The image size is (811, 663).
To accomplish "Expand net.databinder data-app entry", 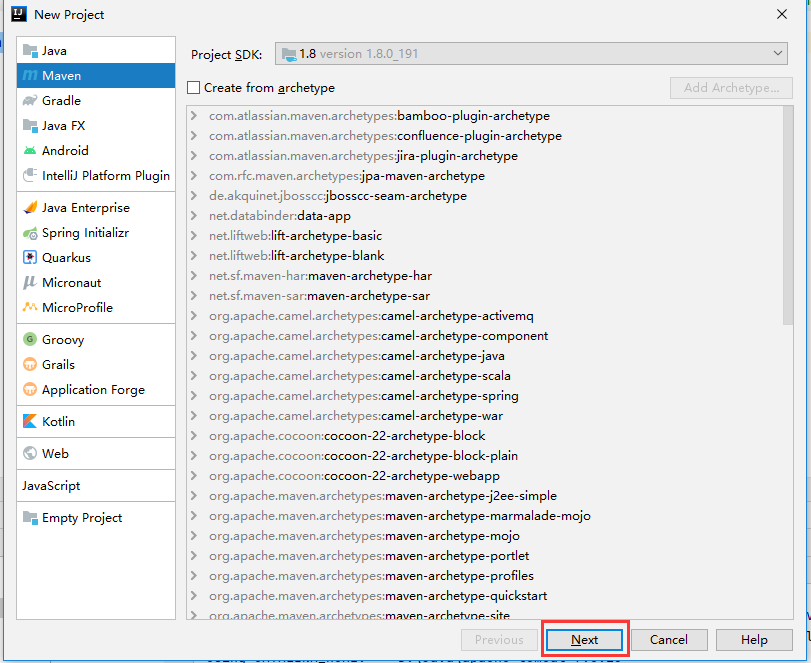I will click(194, 216).
